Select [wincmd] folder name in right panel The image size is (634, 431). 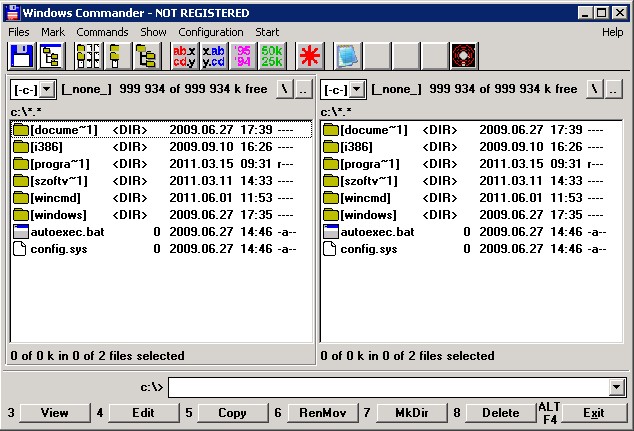366,198
